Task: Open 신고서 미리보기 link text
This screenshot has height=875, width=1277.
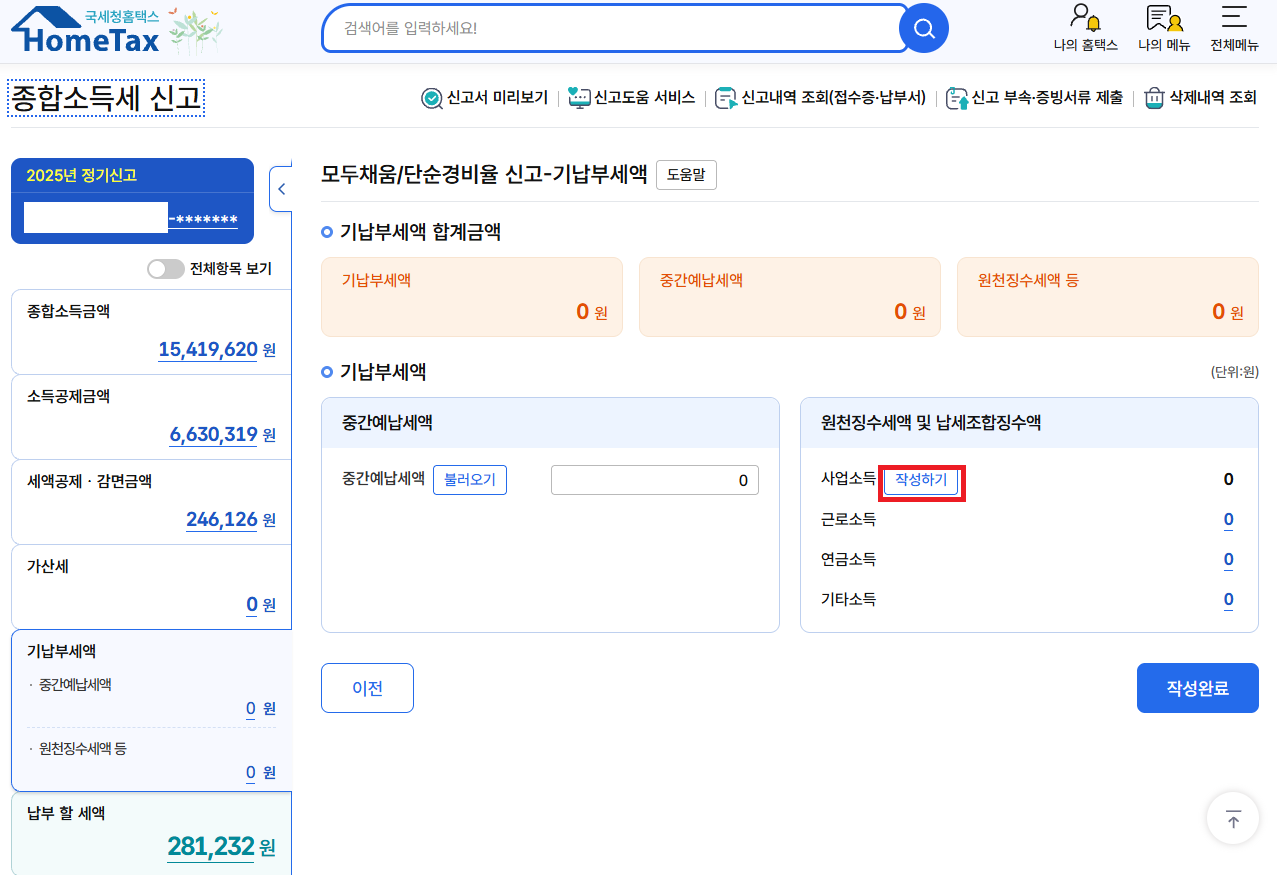Action: pyautogui.click(x=498, y=98)
